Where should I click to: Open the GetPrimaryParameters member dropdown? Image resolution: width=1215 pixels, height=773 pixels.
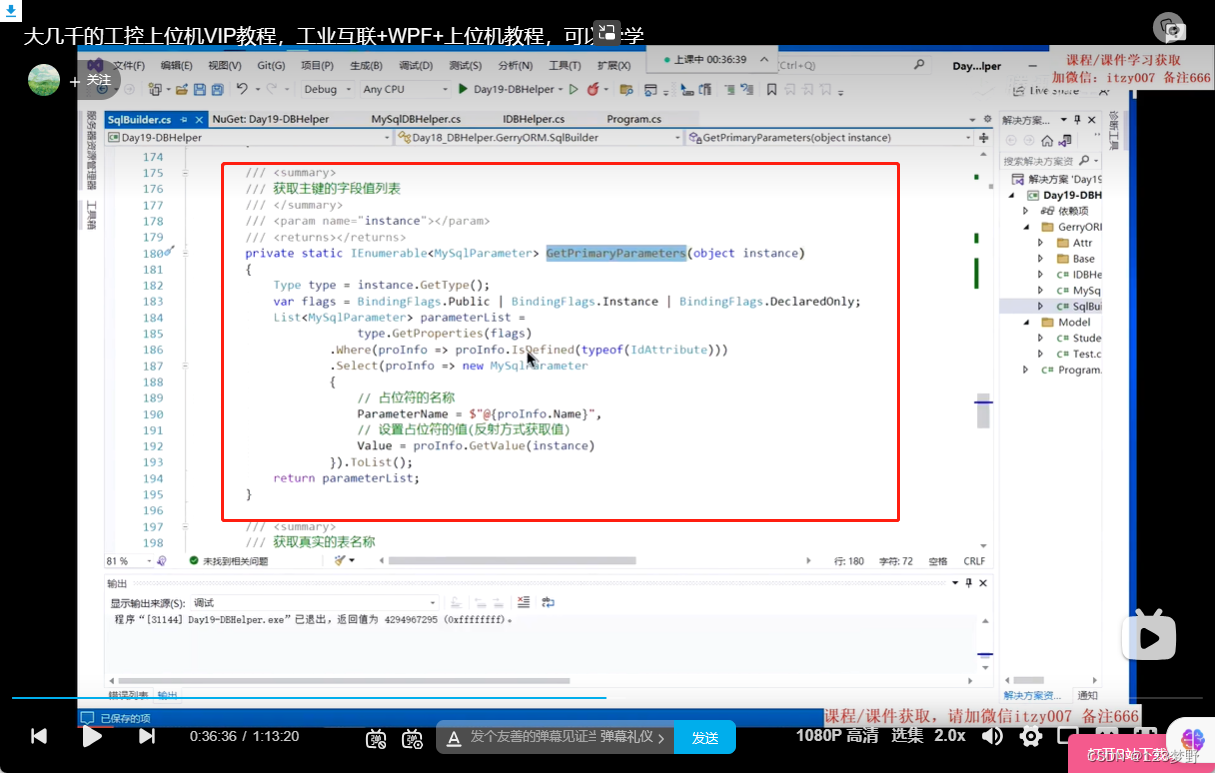pyautogui.click(x=831, y=137)
